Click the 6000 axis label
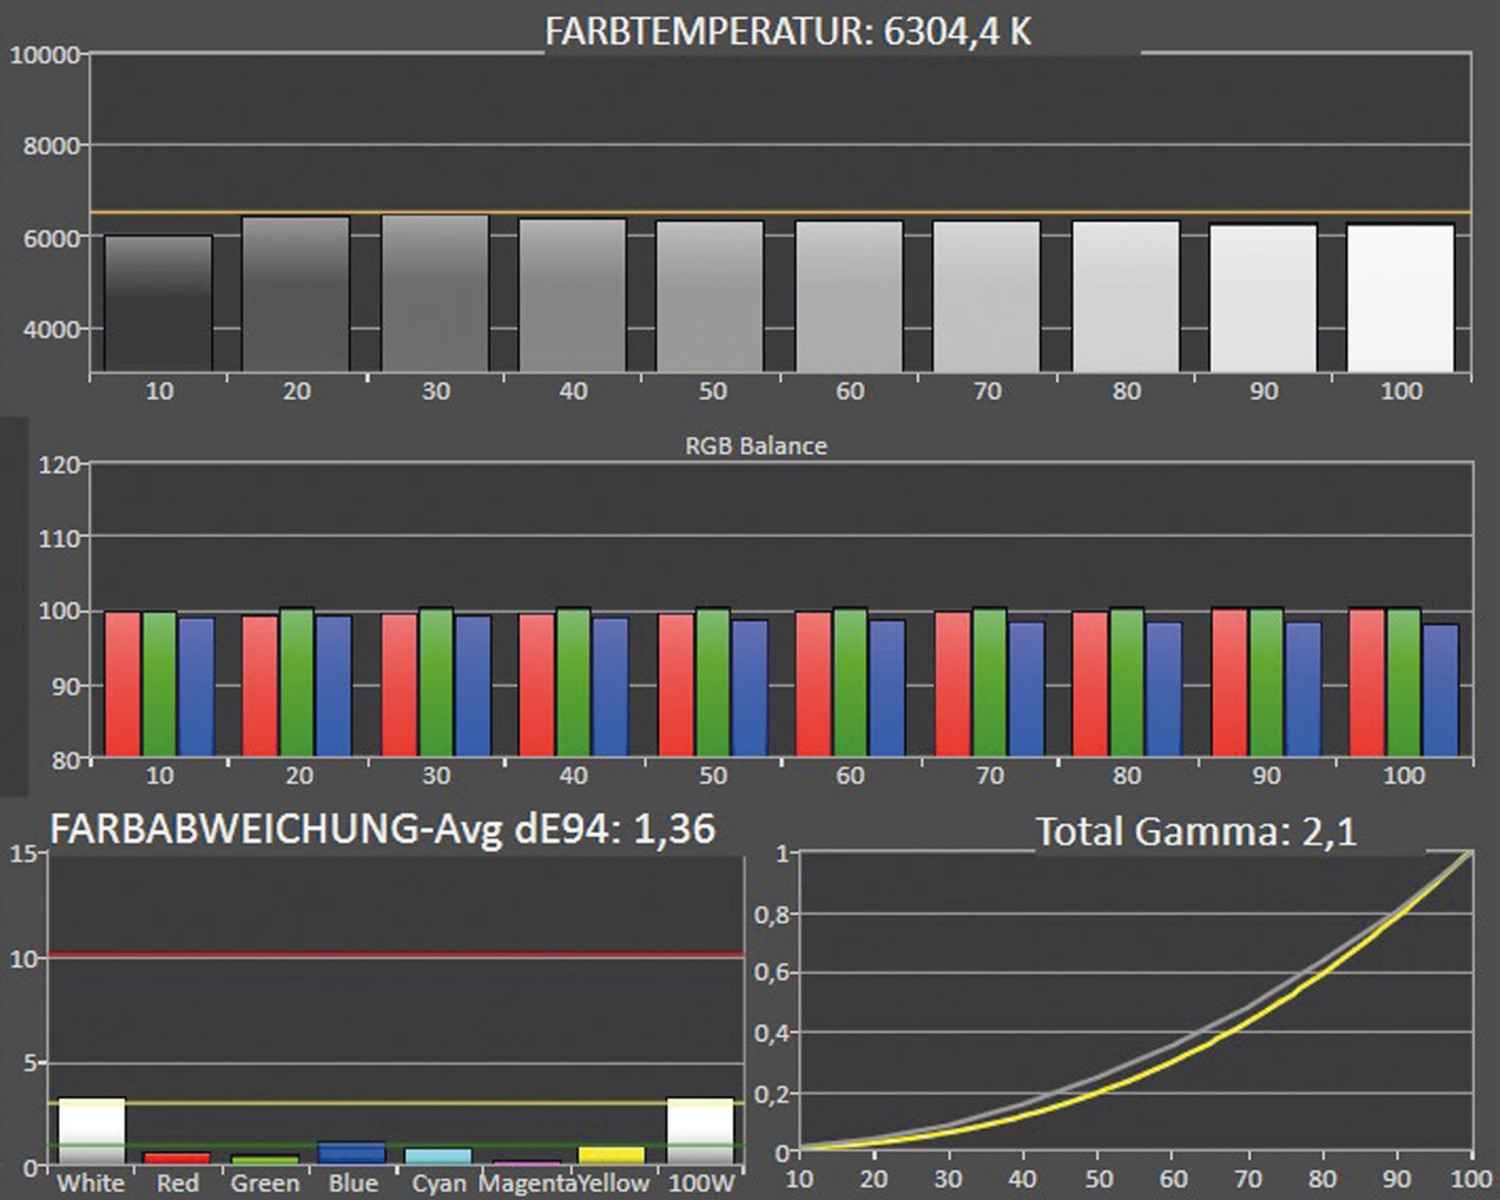Image resolution: width=1500 pixels, height=1200 pixels. (51, 238)
